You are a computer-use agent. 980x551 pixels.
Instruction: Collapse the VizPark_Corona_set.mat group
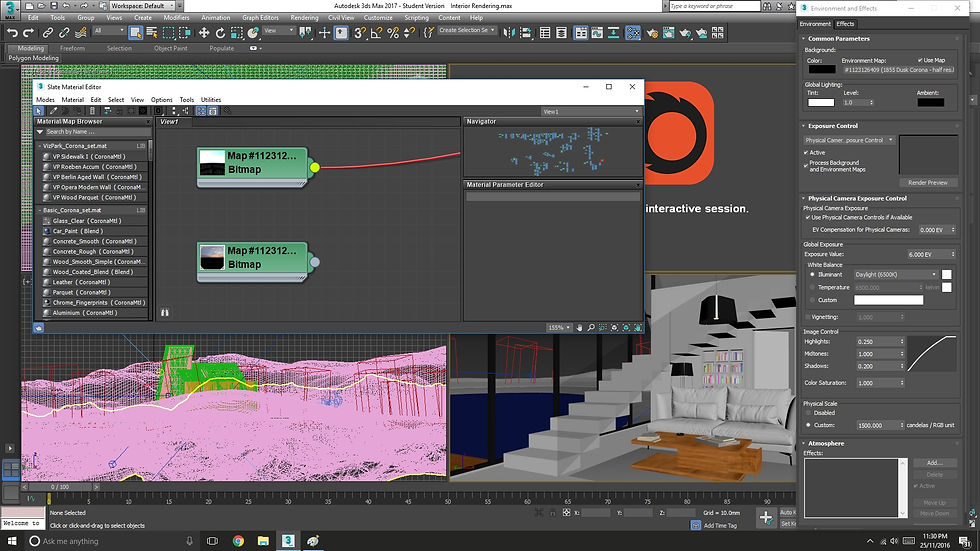[40, 146]
